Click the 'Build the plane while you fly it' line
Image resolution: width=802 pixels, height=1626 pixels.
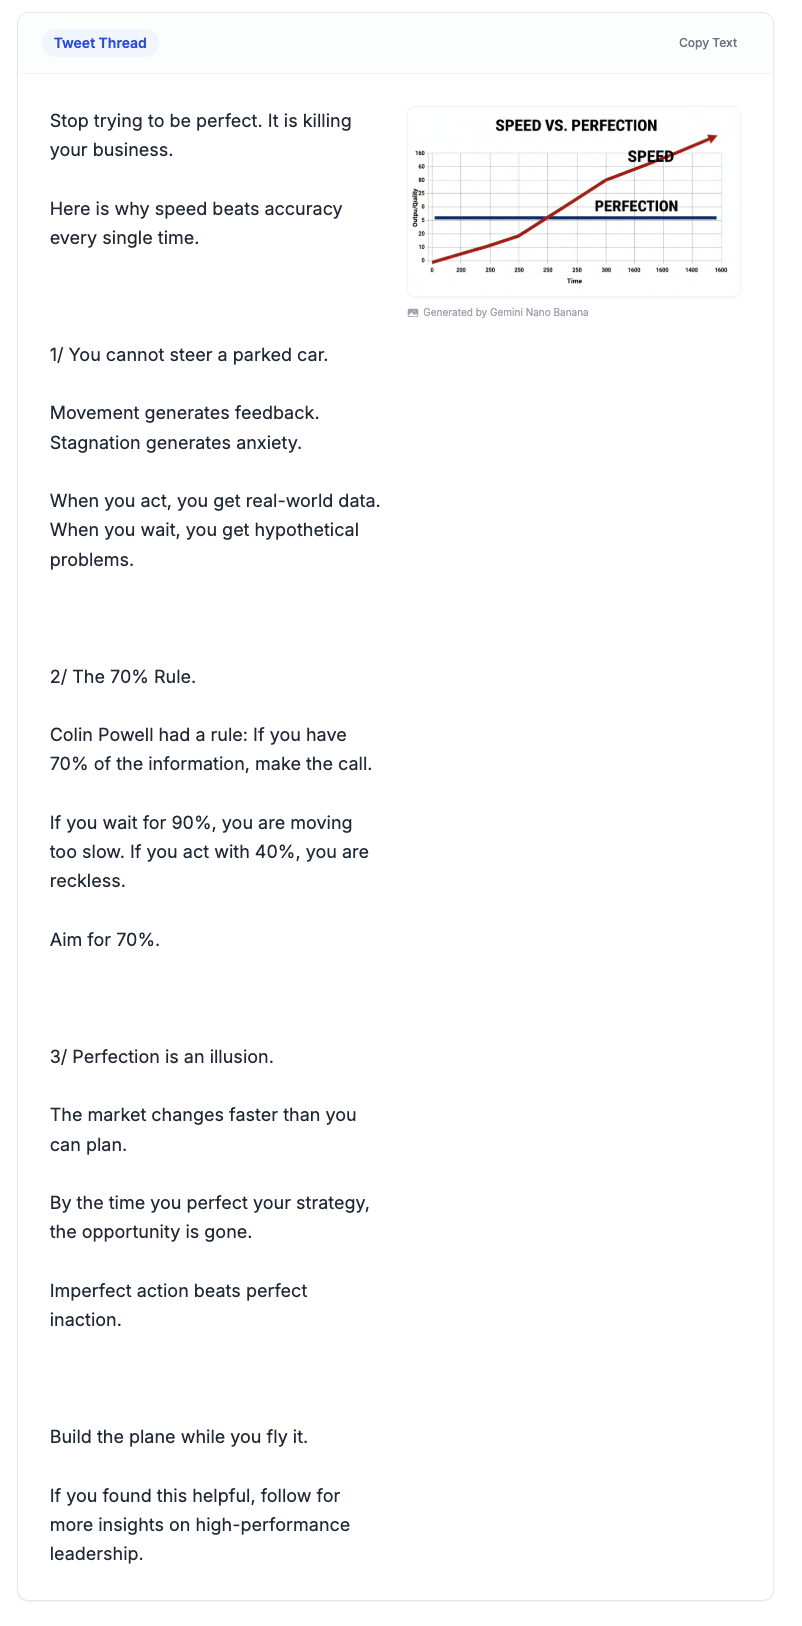179,1437
